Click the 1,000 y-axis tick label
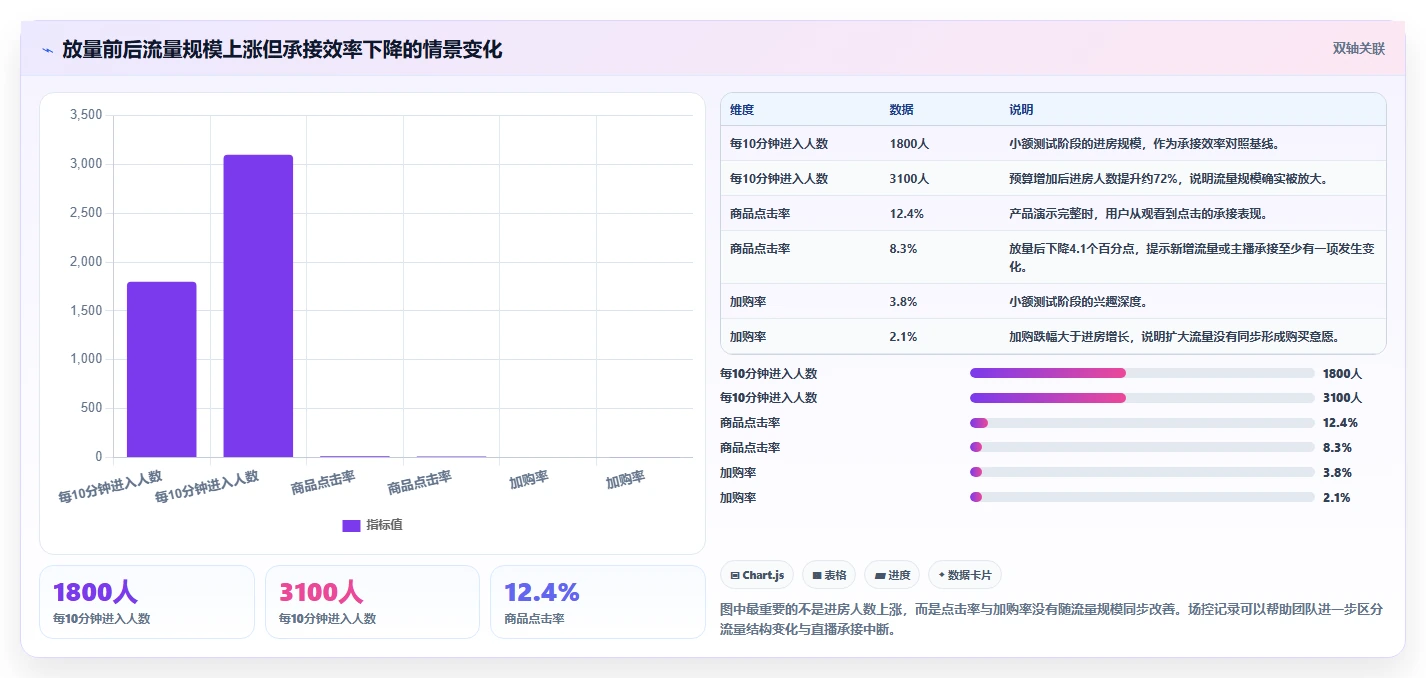Viewport: 1426px width, 678px height. [86, 359]
